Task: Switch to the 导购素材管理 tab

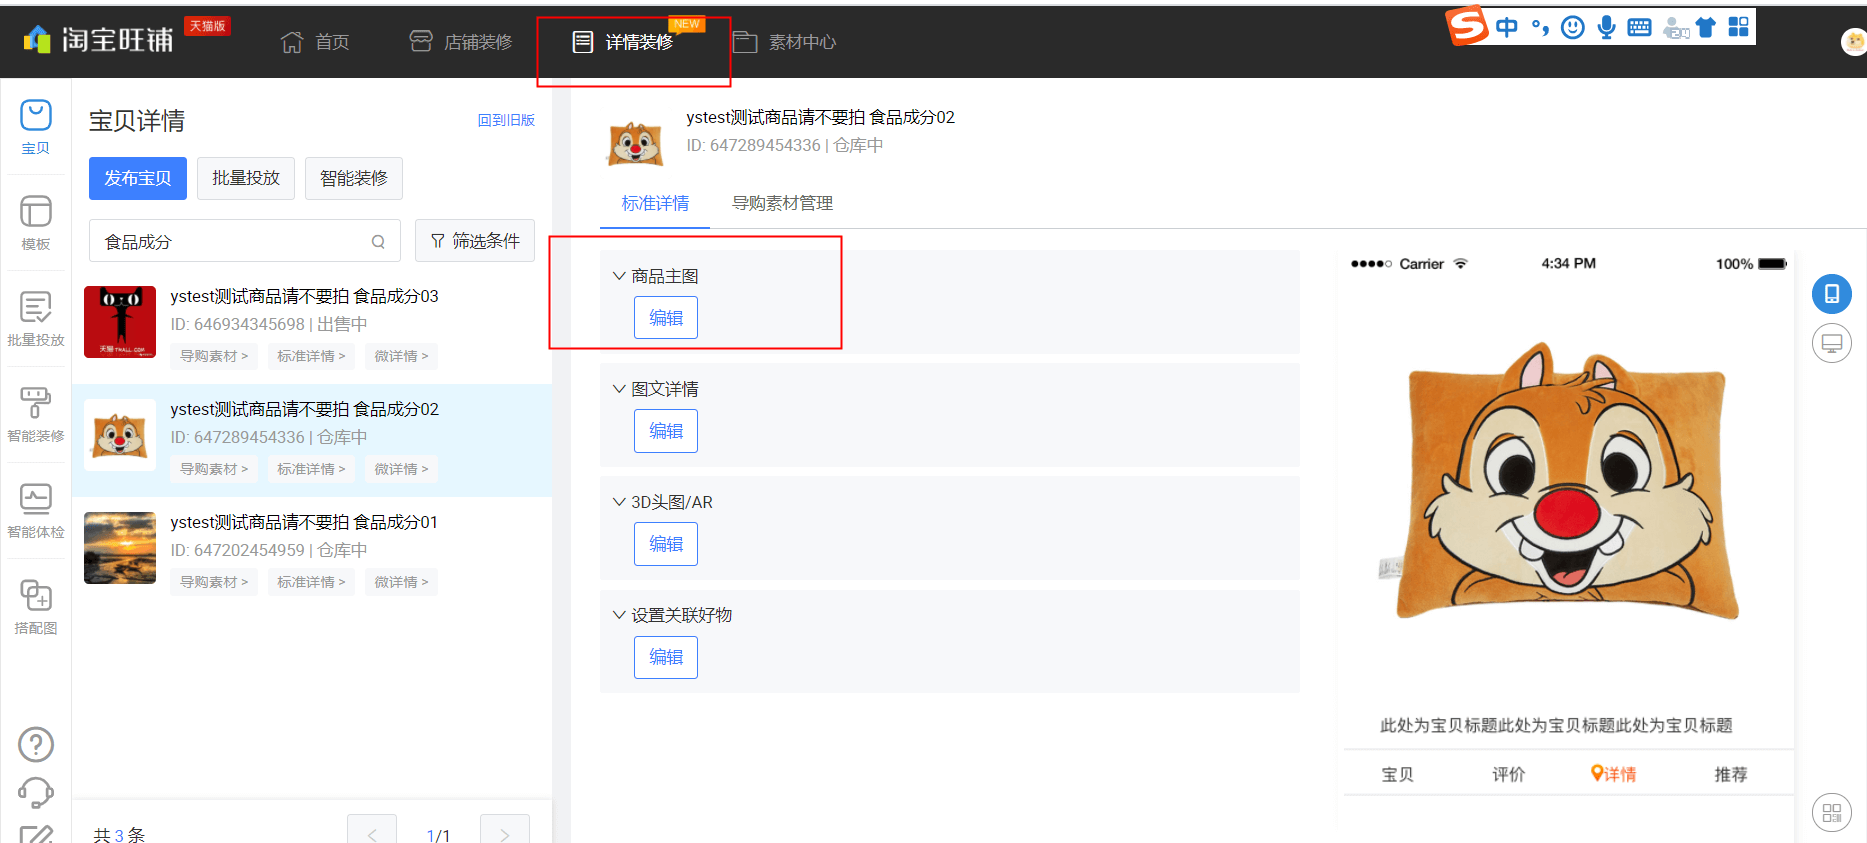Action: point(782,204)
